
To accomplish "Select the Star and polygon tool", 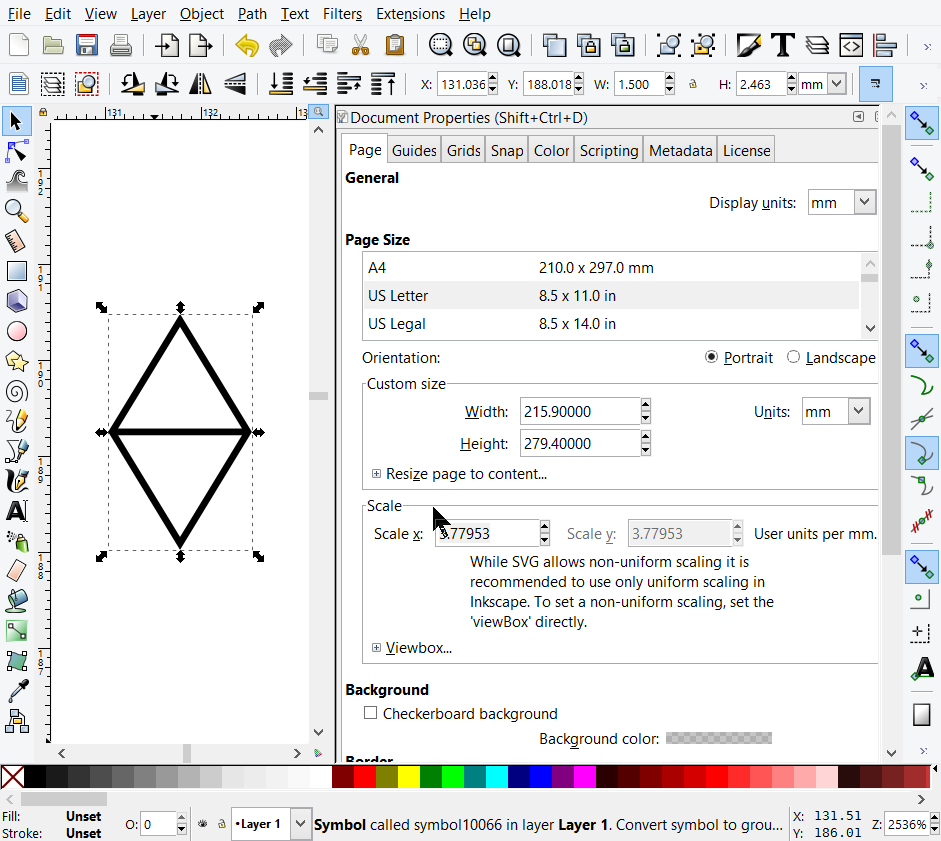I will 16,361.
